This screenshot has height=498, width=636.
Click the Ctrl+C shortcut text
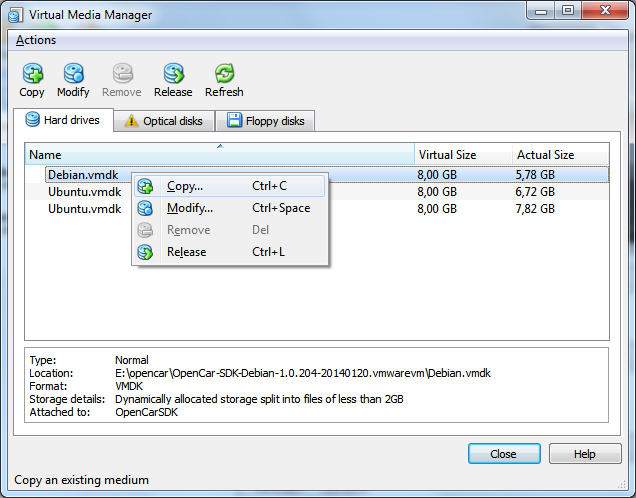tap(269, 186)
